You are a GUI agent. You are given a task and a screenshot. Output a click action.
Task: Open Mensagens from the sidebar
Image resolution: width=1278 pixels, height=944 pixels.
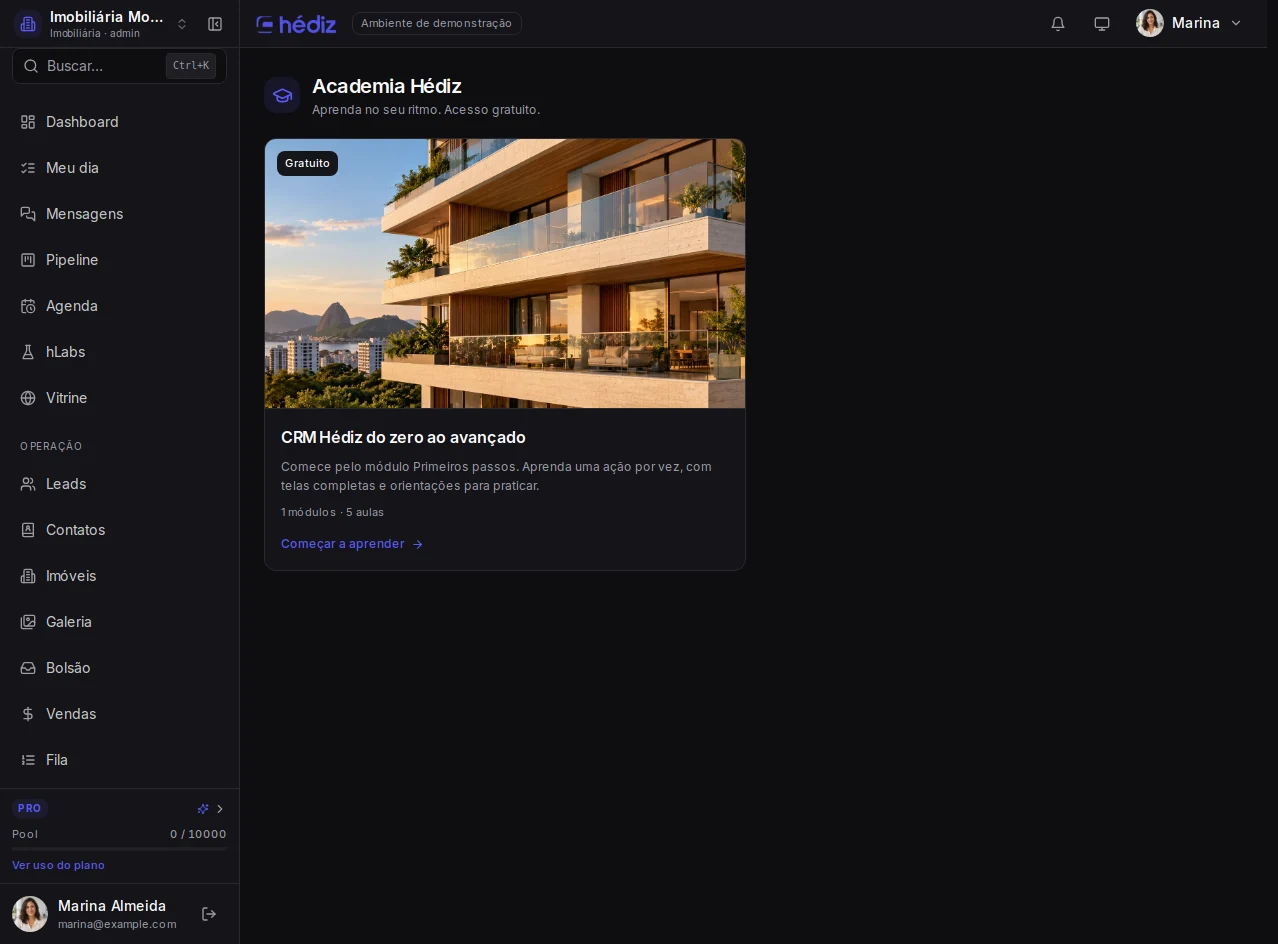119,214
